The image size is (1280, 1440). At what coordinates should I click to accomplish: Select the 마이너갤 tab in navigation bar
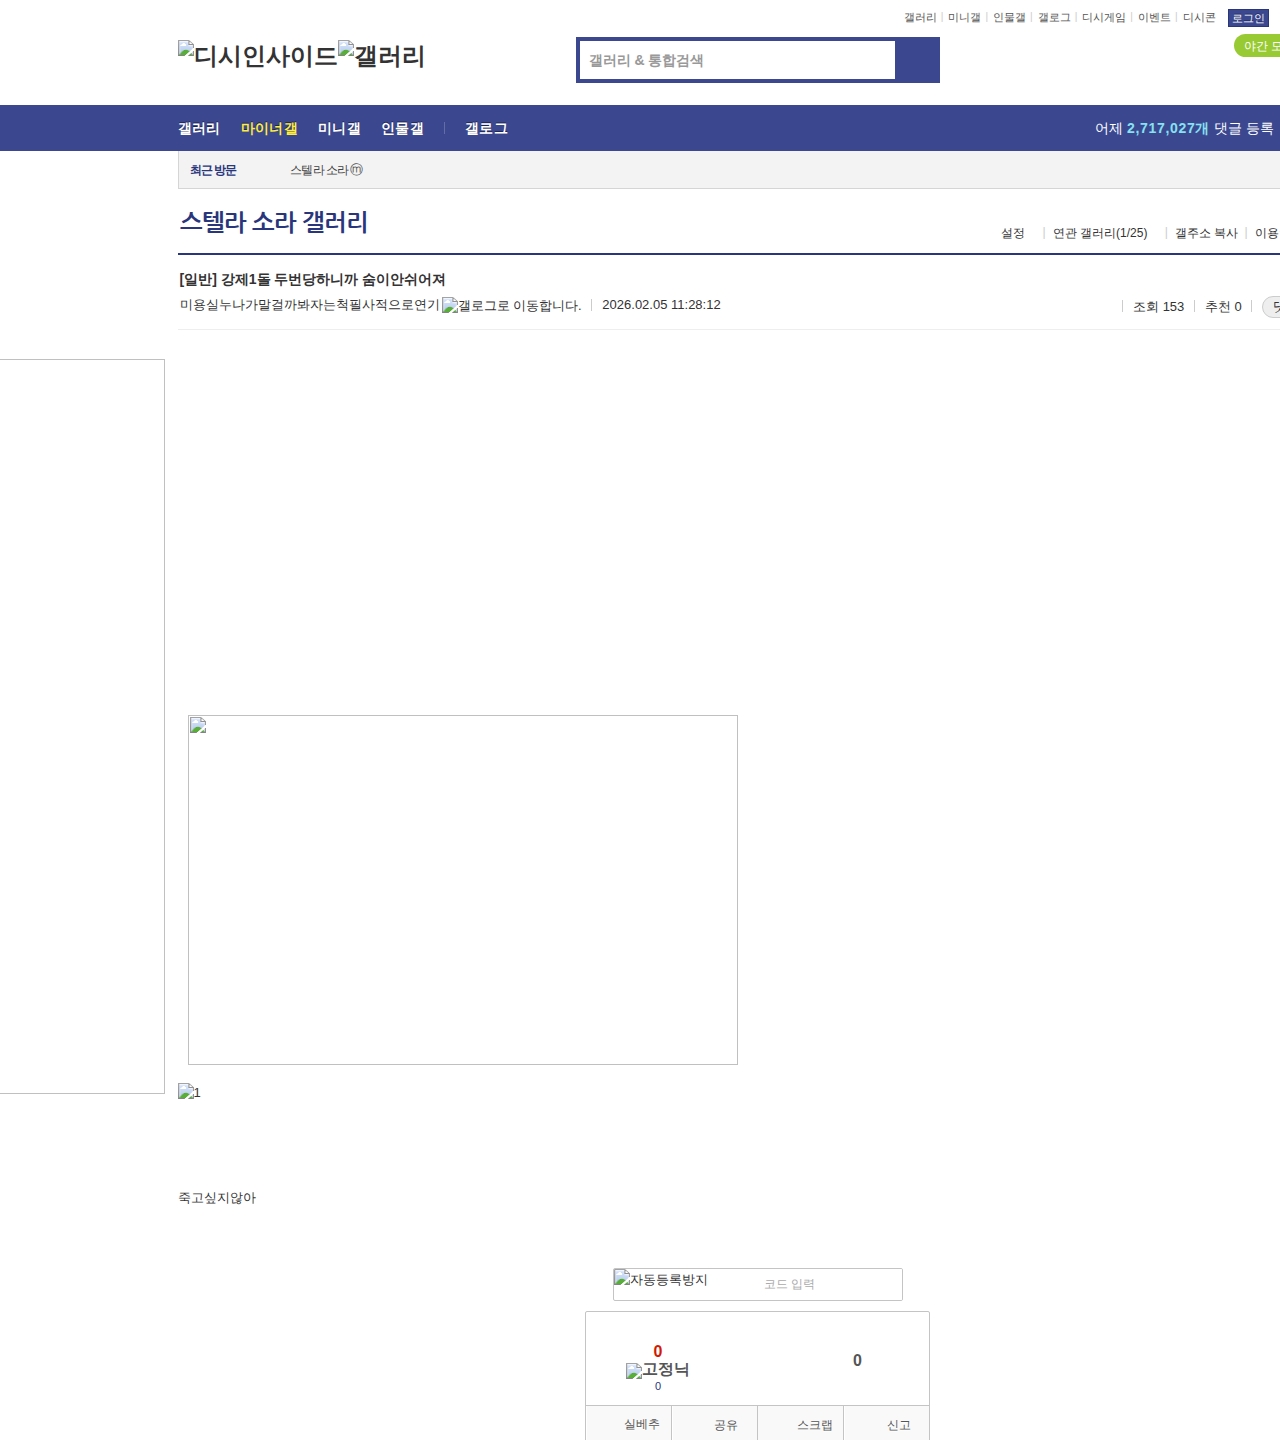269,128
